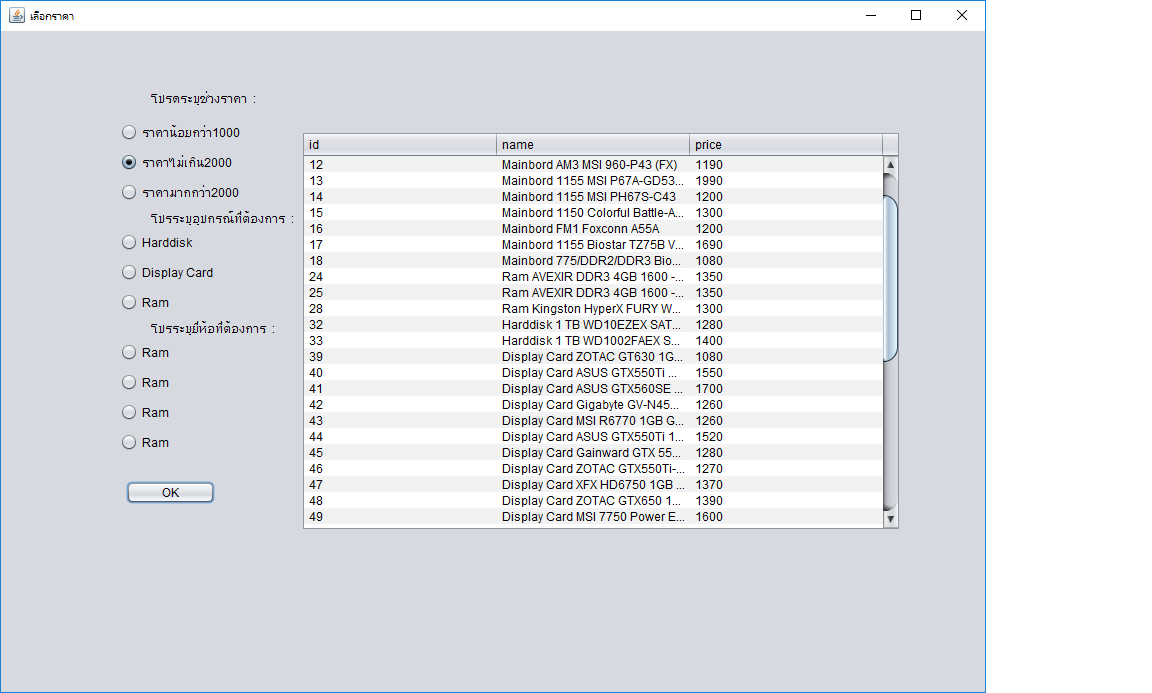Click id cell 33 in the table
The height and width of the screenshot is (693, 1152).
pos(400,341)
